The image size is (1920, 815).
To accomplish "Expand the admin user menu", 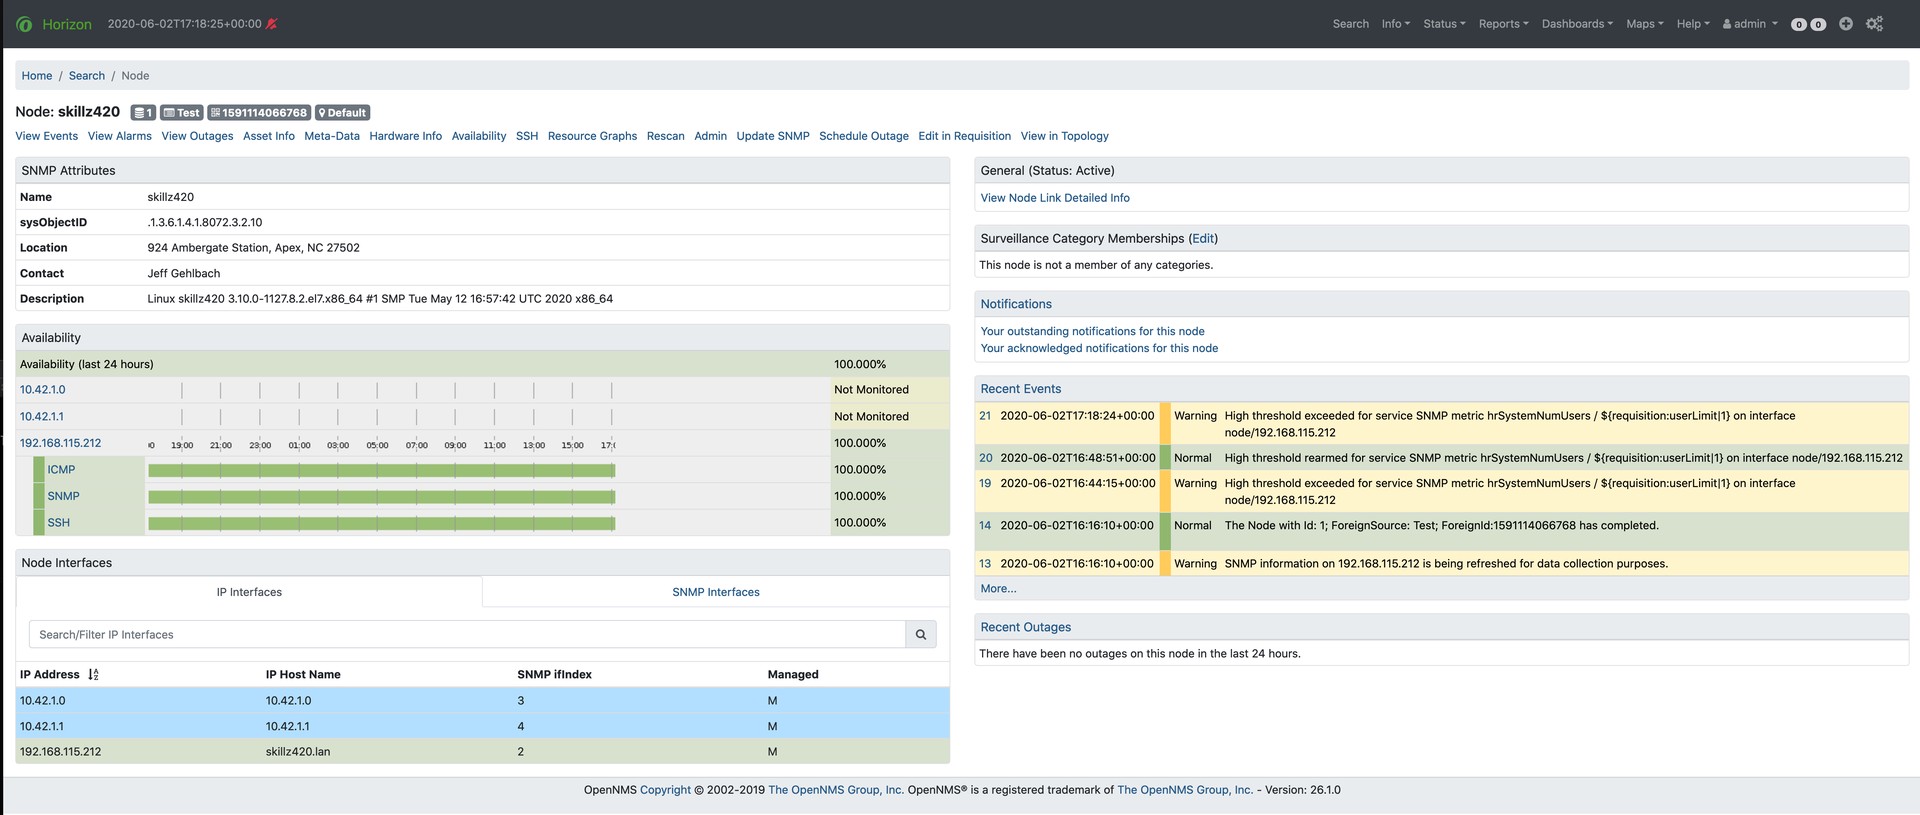I will click(1750, 24).
